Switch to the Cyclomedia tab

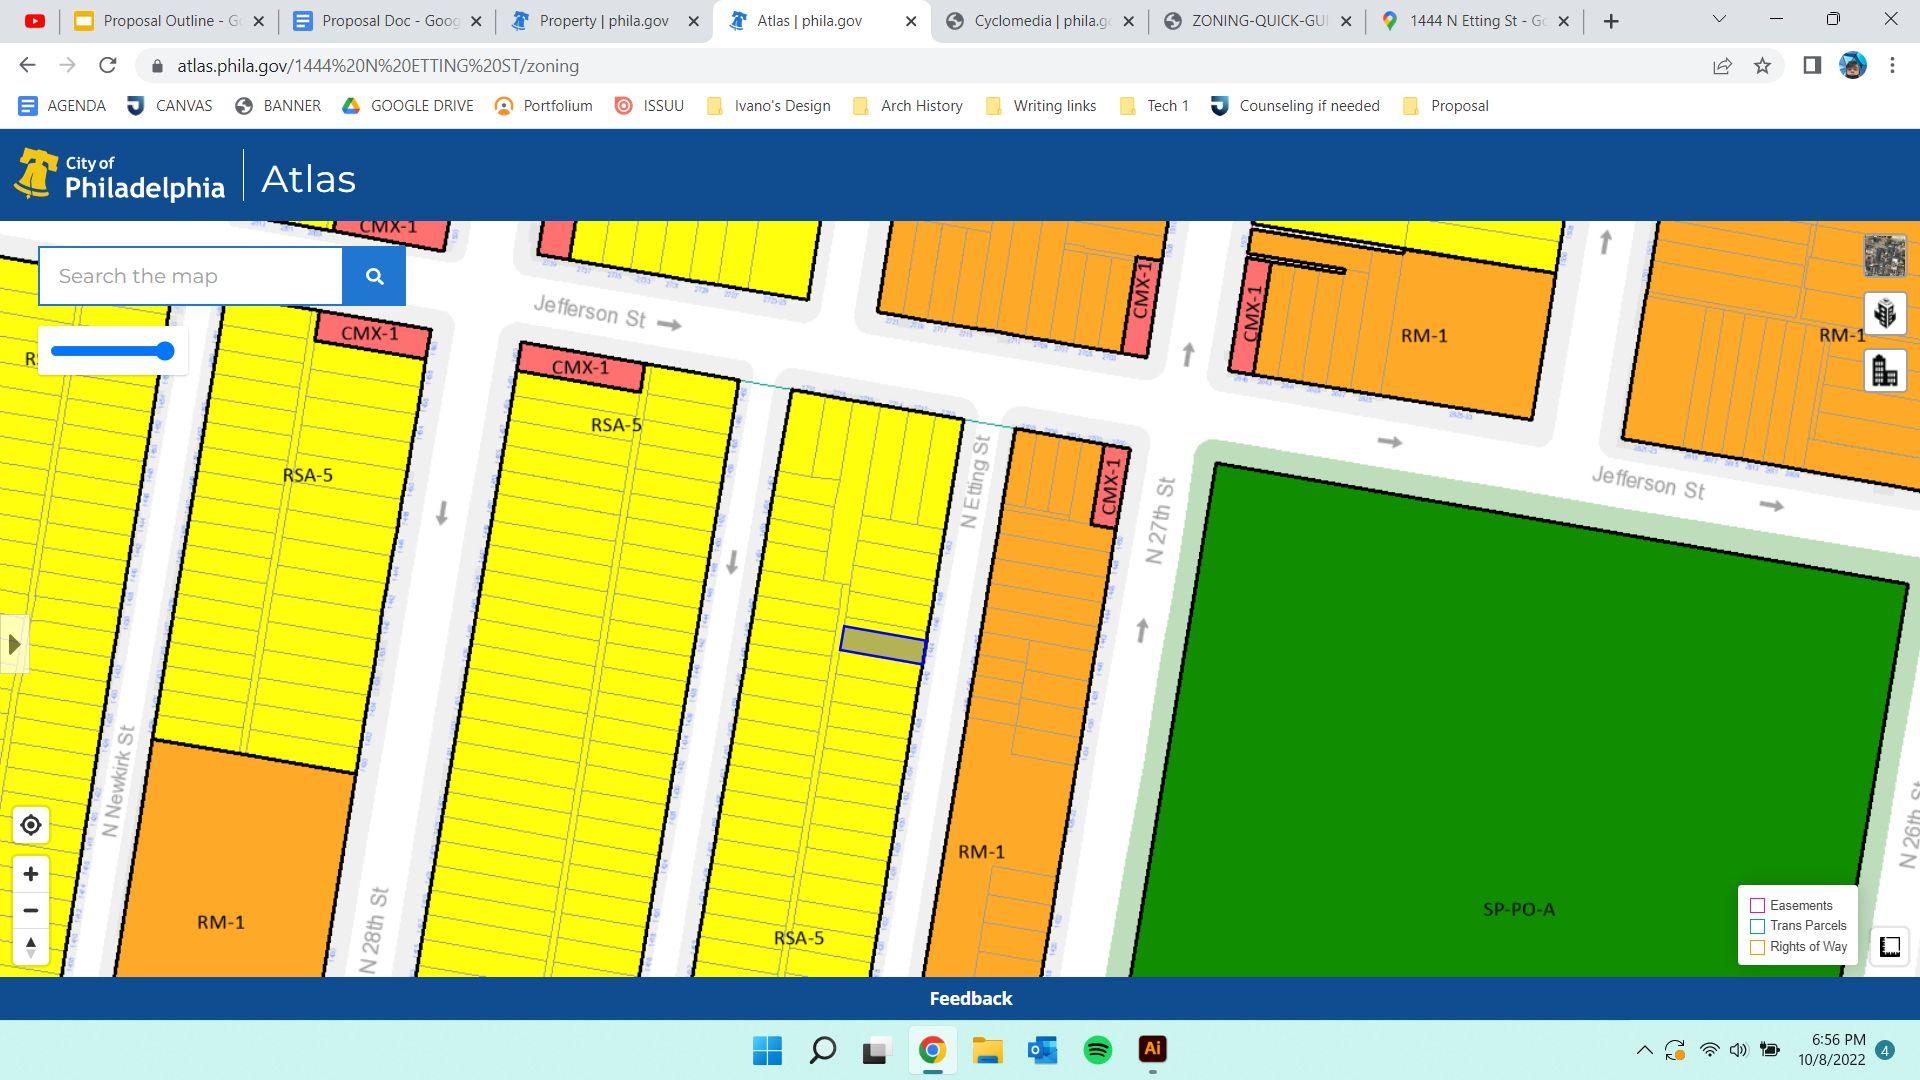click(x=1040, y=21)
